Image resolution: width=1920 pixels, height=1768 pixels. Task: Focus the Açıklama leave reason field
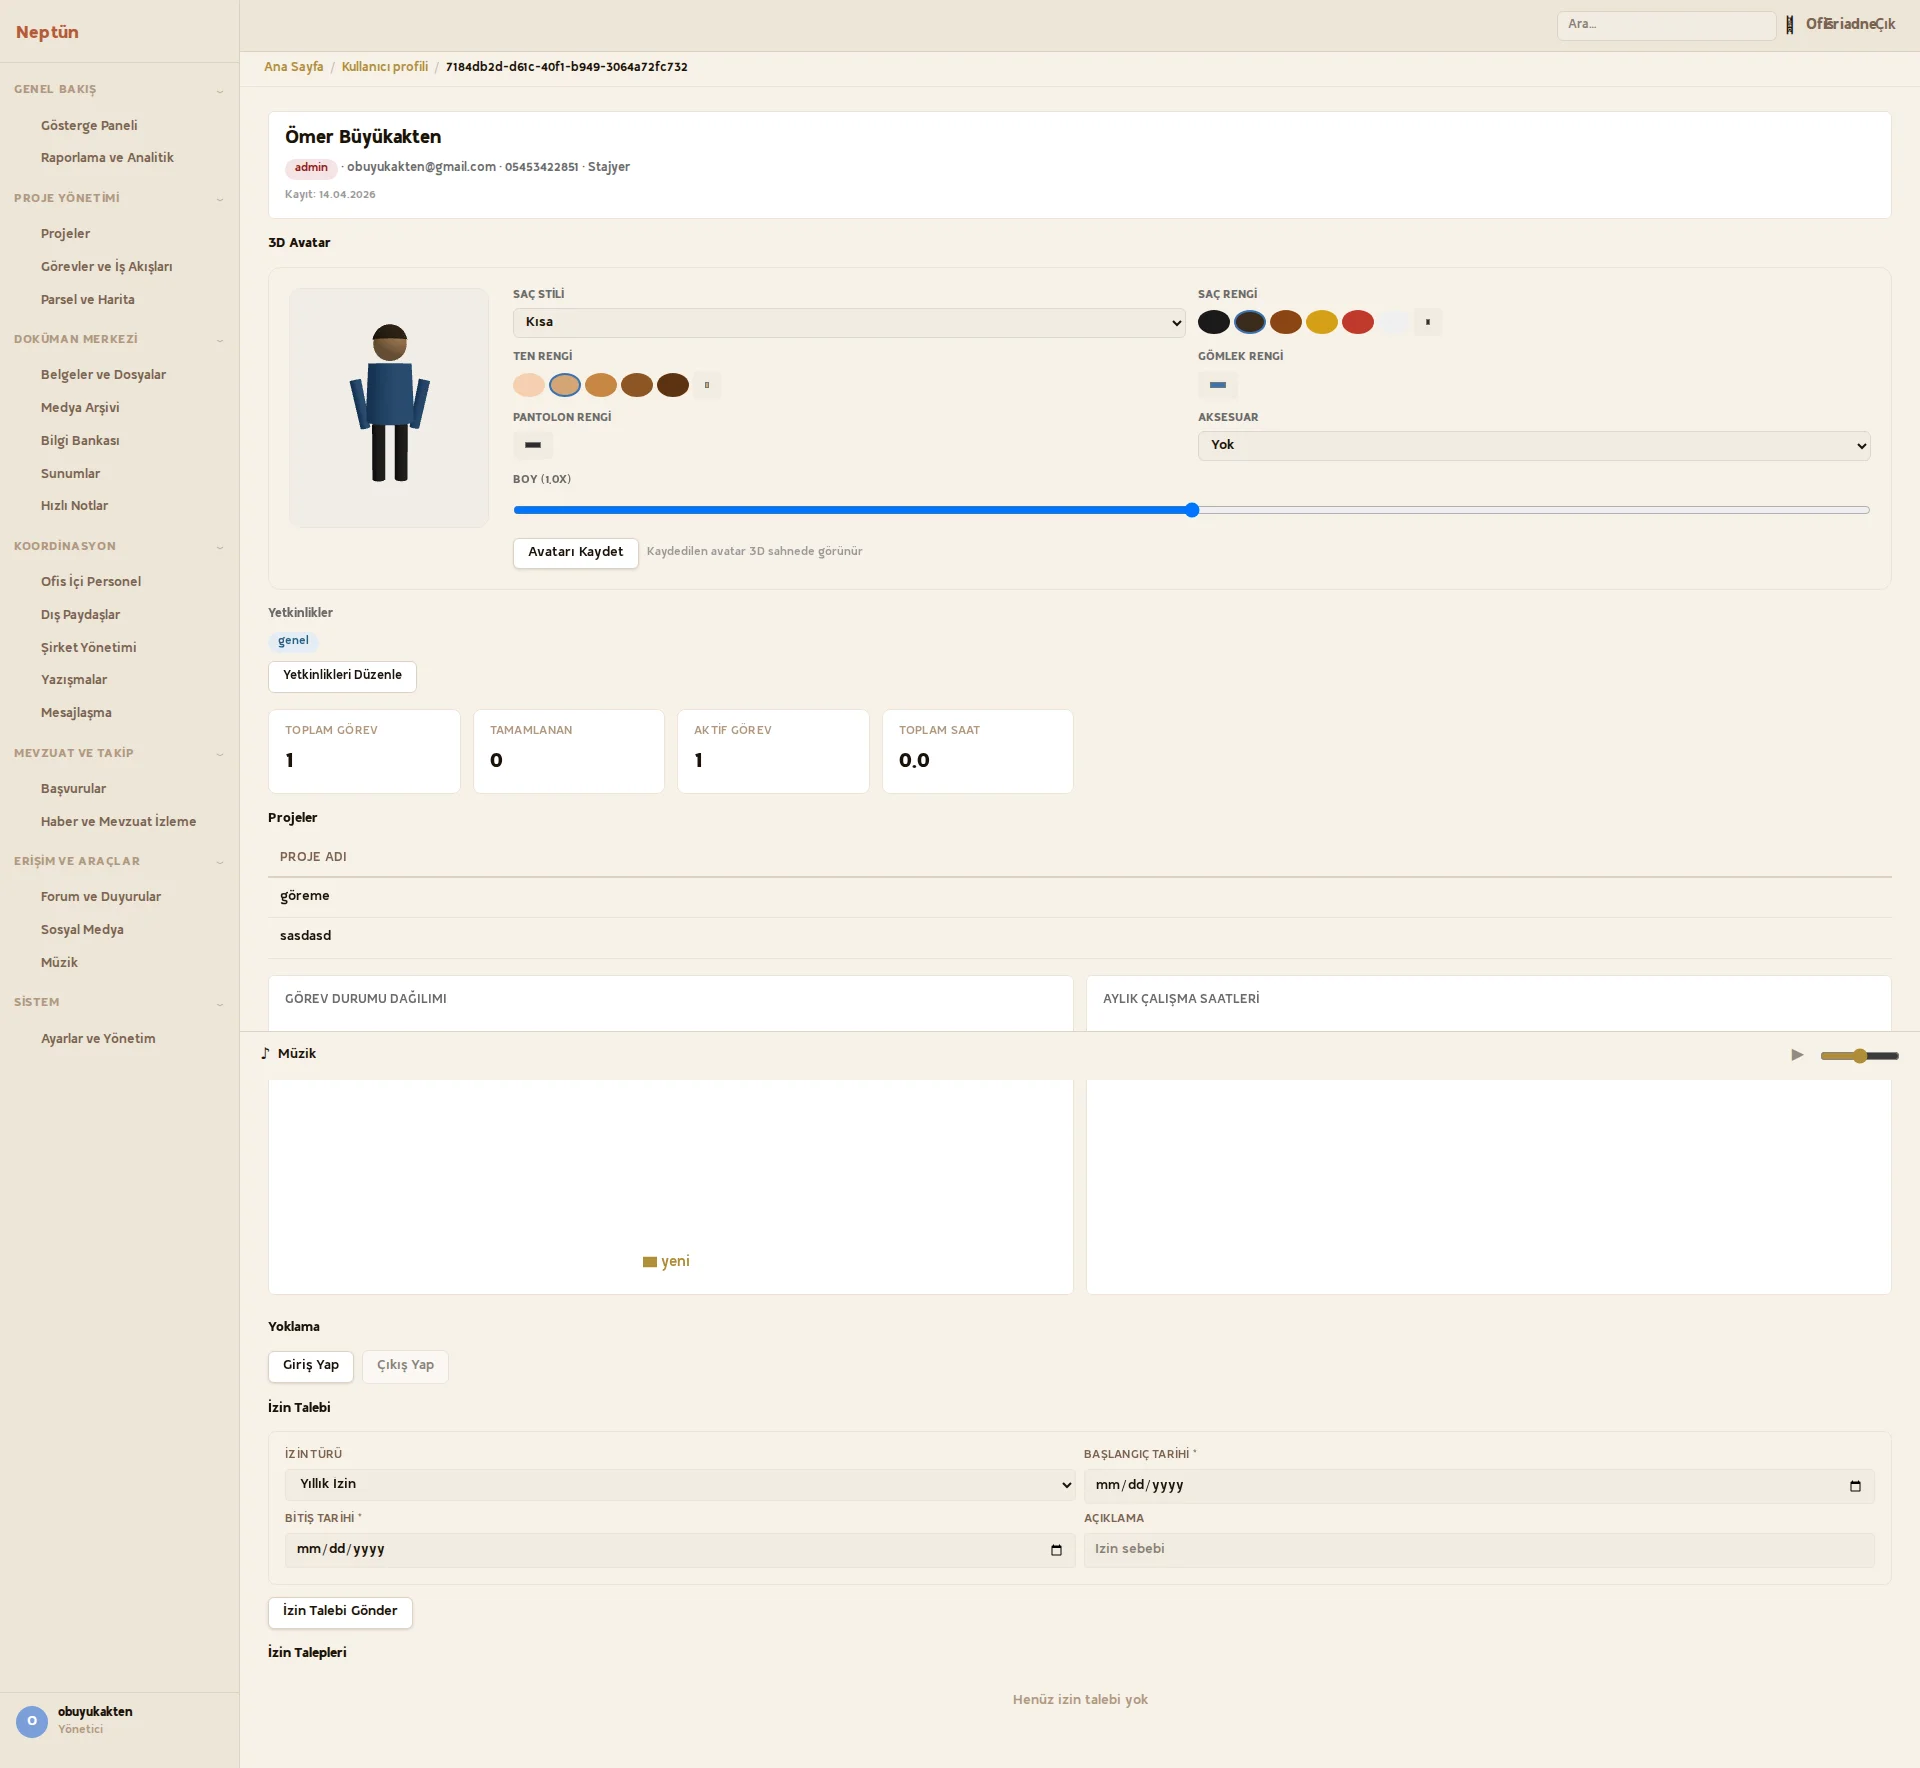[x=1479, y=1550]
